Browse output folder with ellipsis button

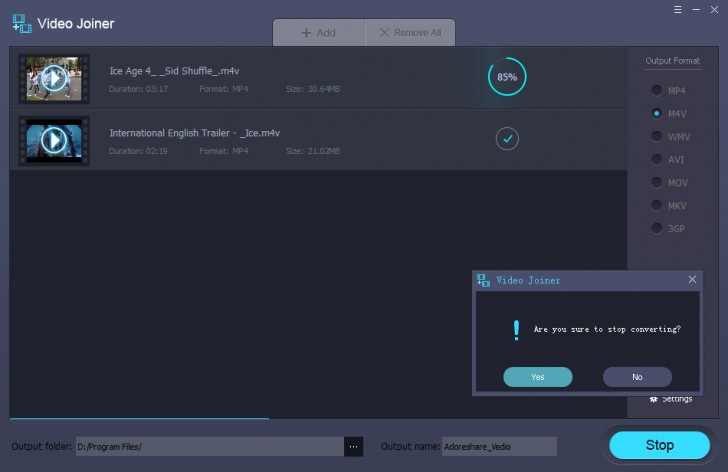353,446
